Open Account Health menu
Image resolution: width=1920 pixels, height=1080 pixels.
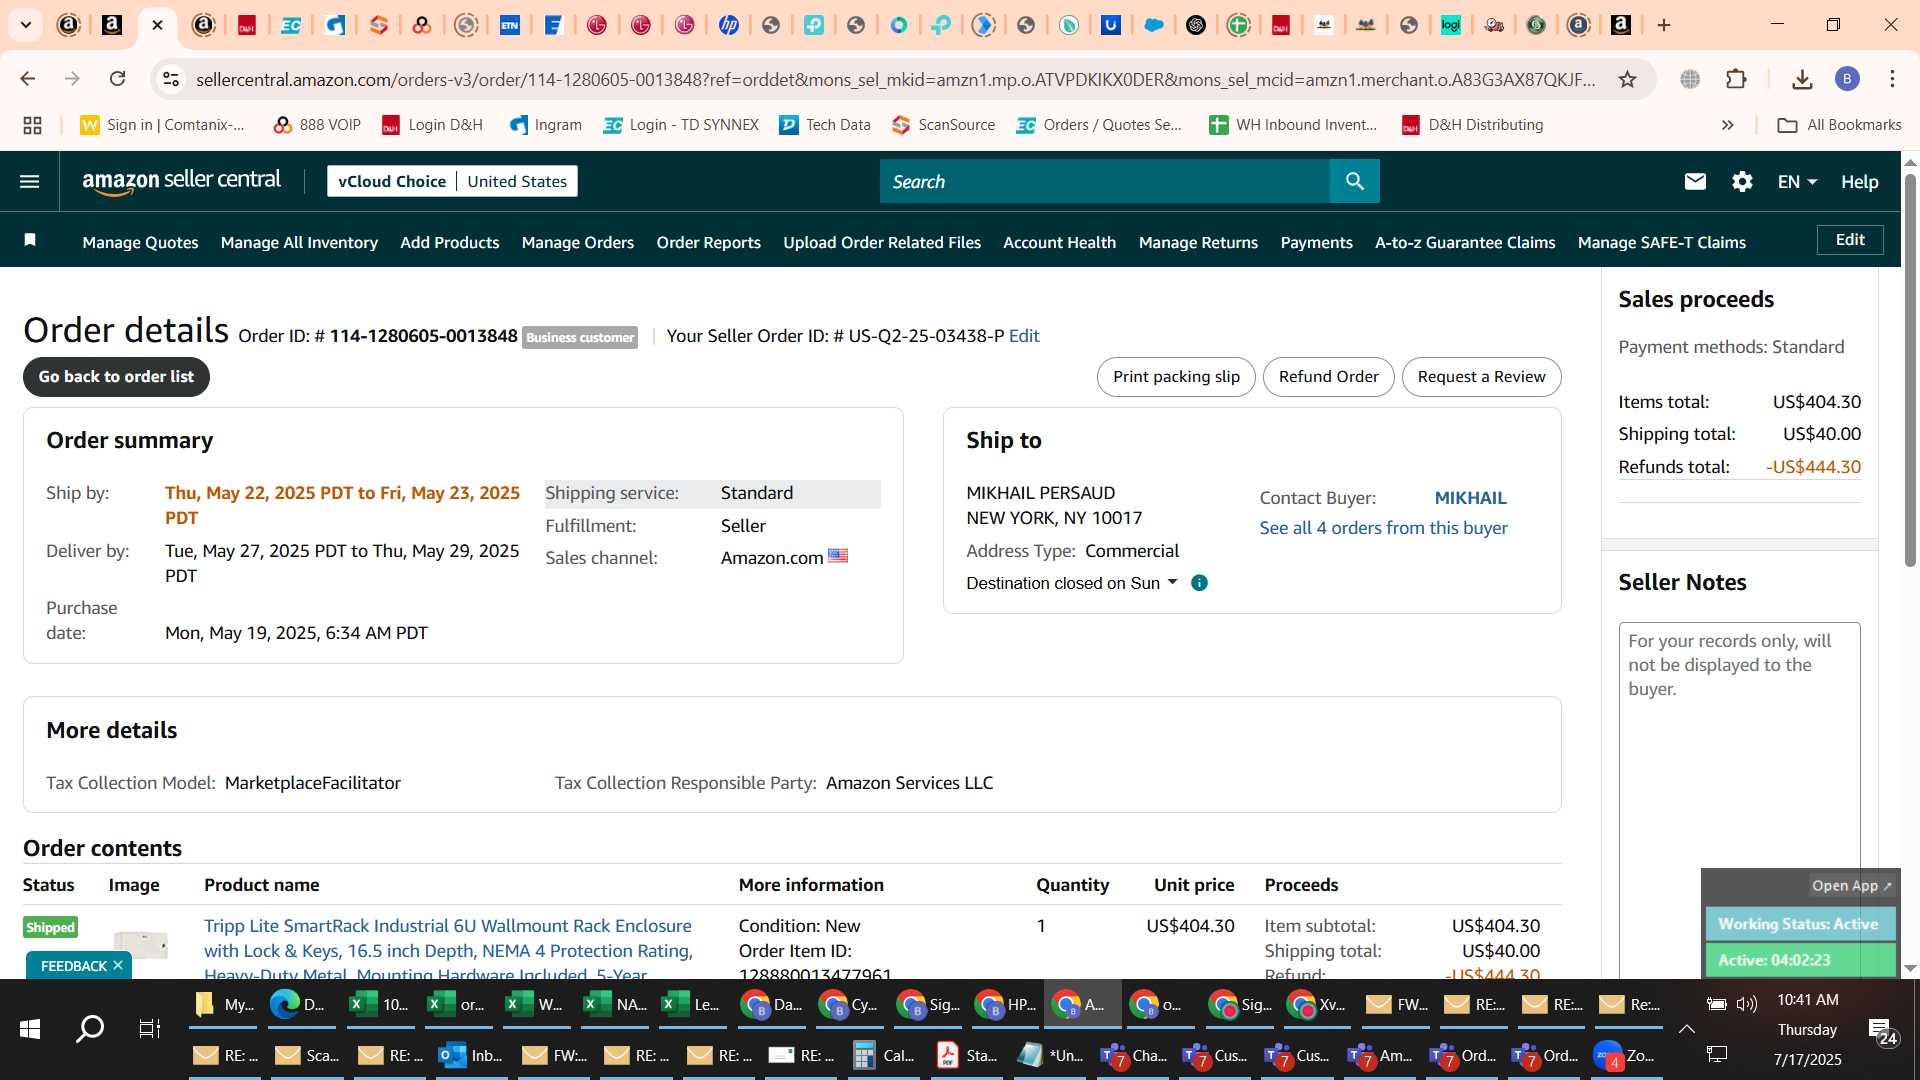point(1059,242)
